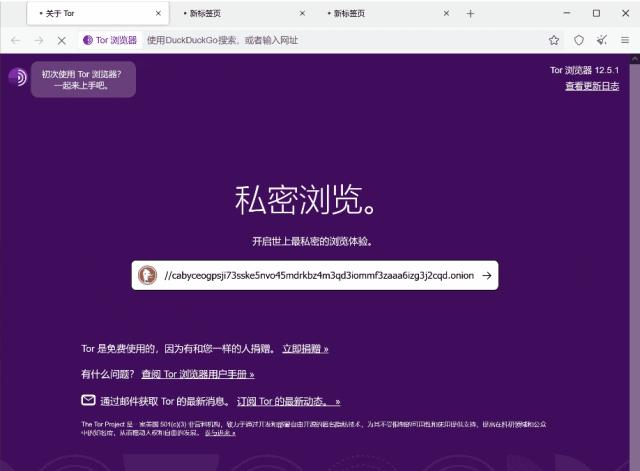Submit search with the arrow button

pyautogui.click(x=487, y=275)
